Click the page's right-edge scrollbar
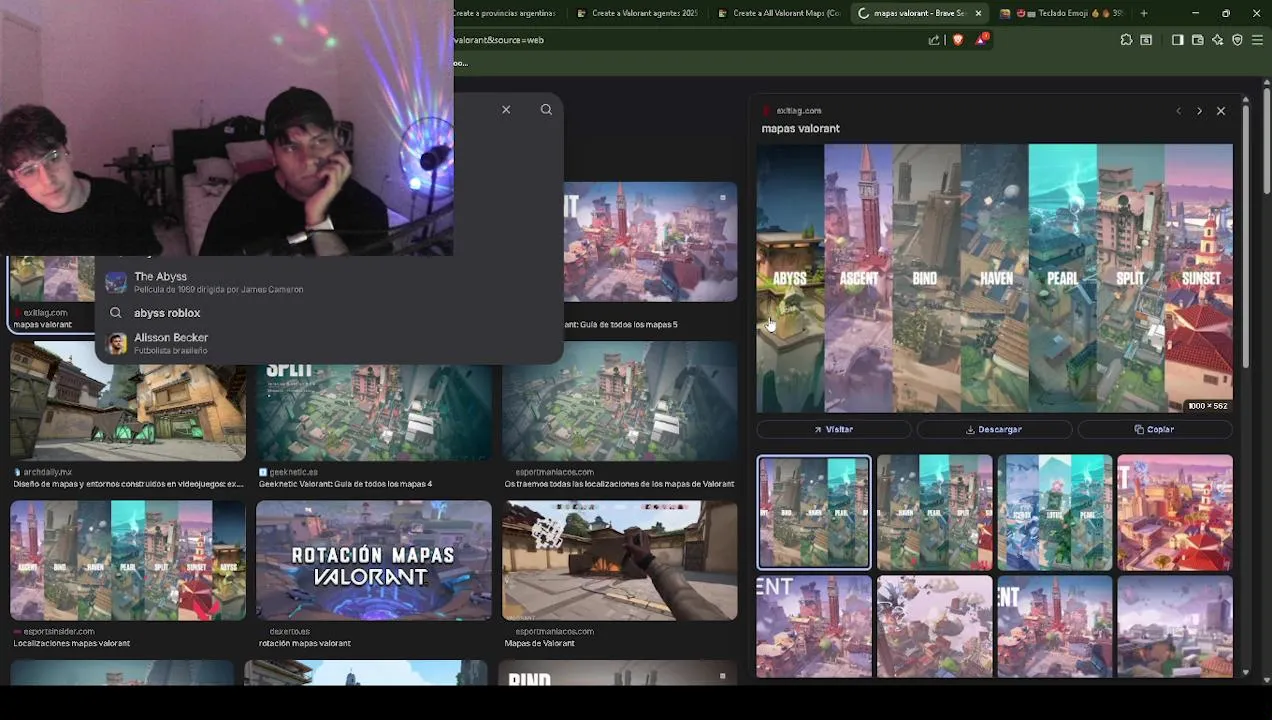This screenshot has width=1272, height=720. 1267,140
